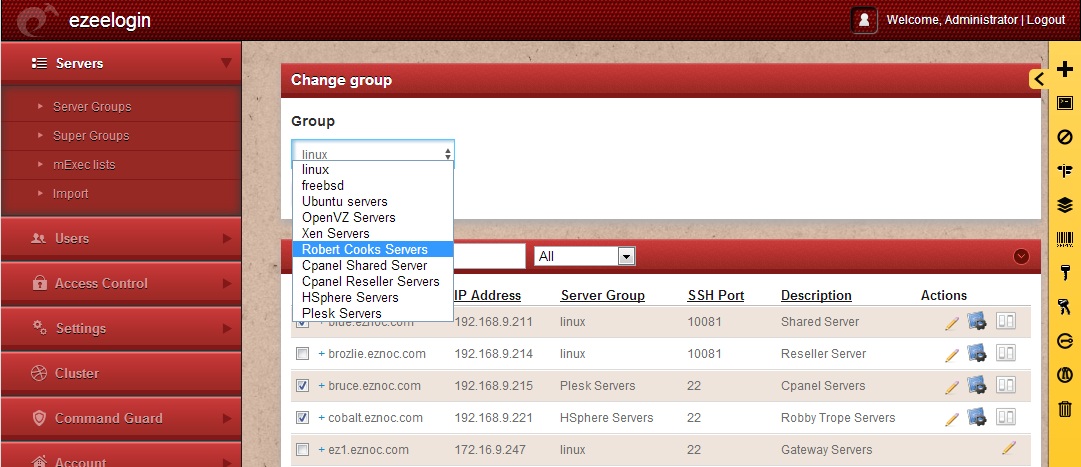Choose HSphere Servers in the dropdown list
The height and width of the screenshot is (467, 1081).
point(373,297)
